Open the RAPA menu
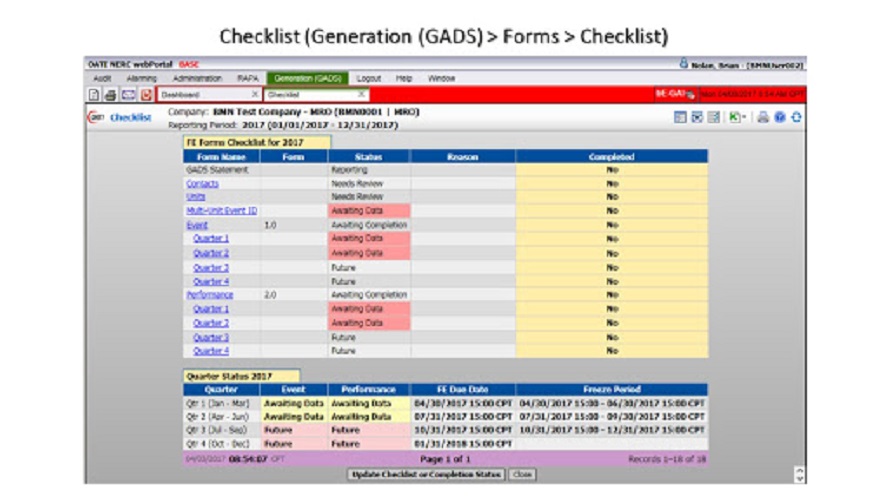The image size is (890, 500). pos(247,78)
